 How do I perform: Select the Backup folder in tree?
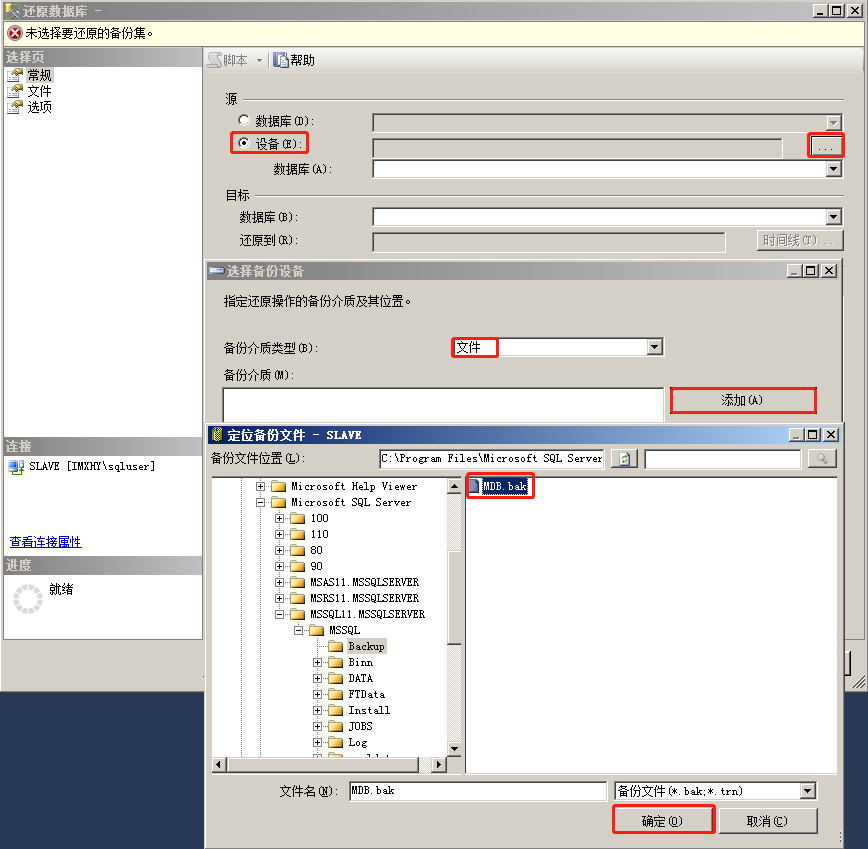pyautogui.click(x=366, y=646)
